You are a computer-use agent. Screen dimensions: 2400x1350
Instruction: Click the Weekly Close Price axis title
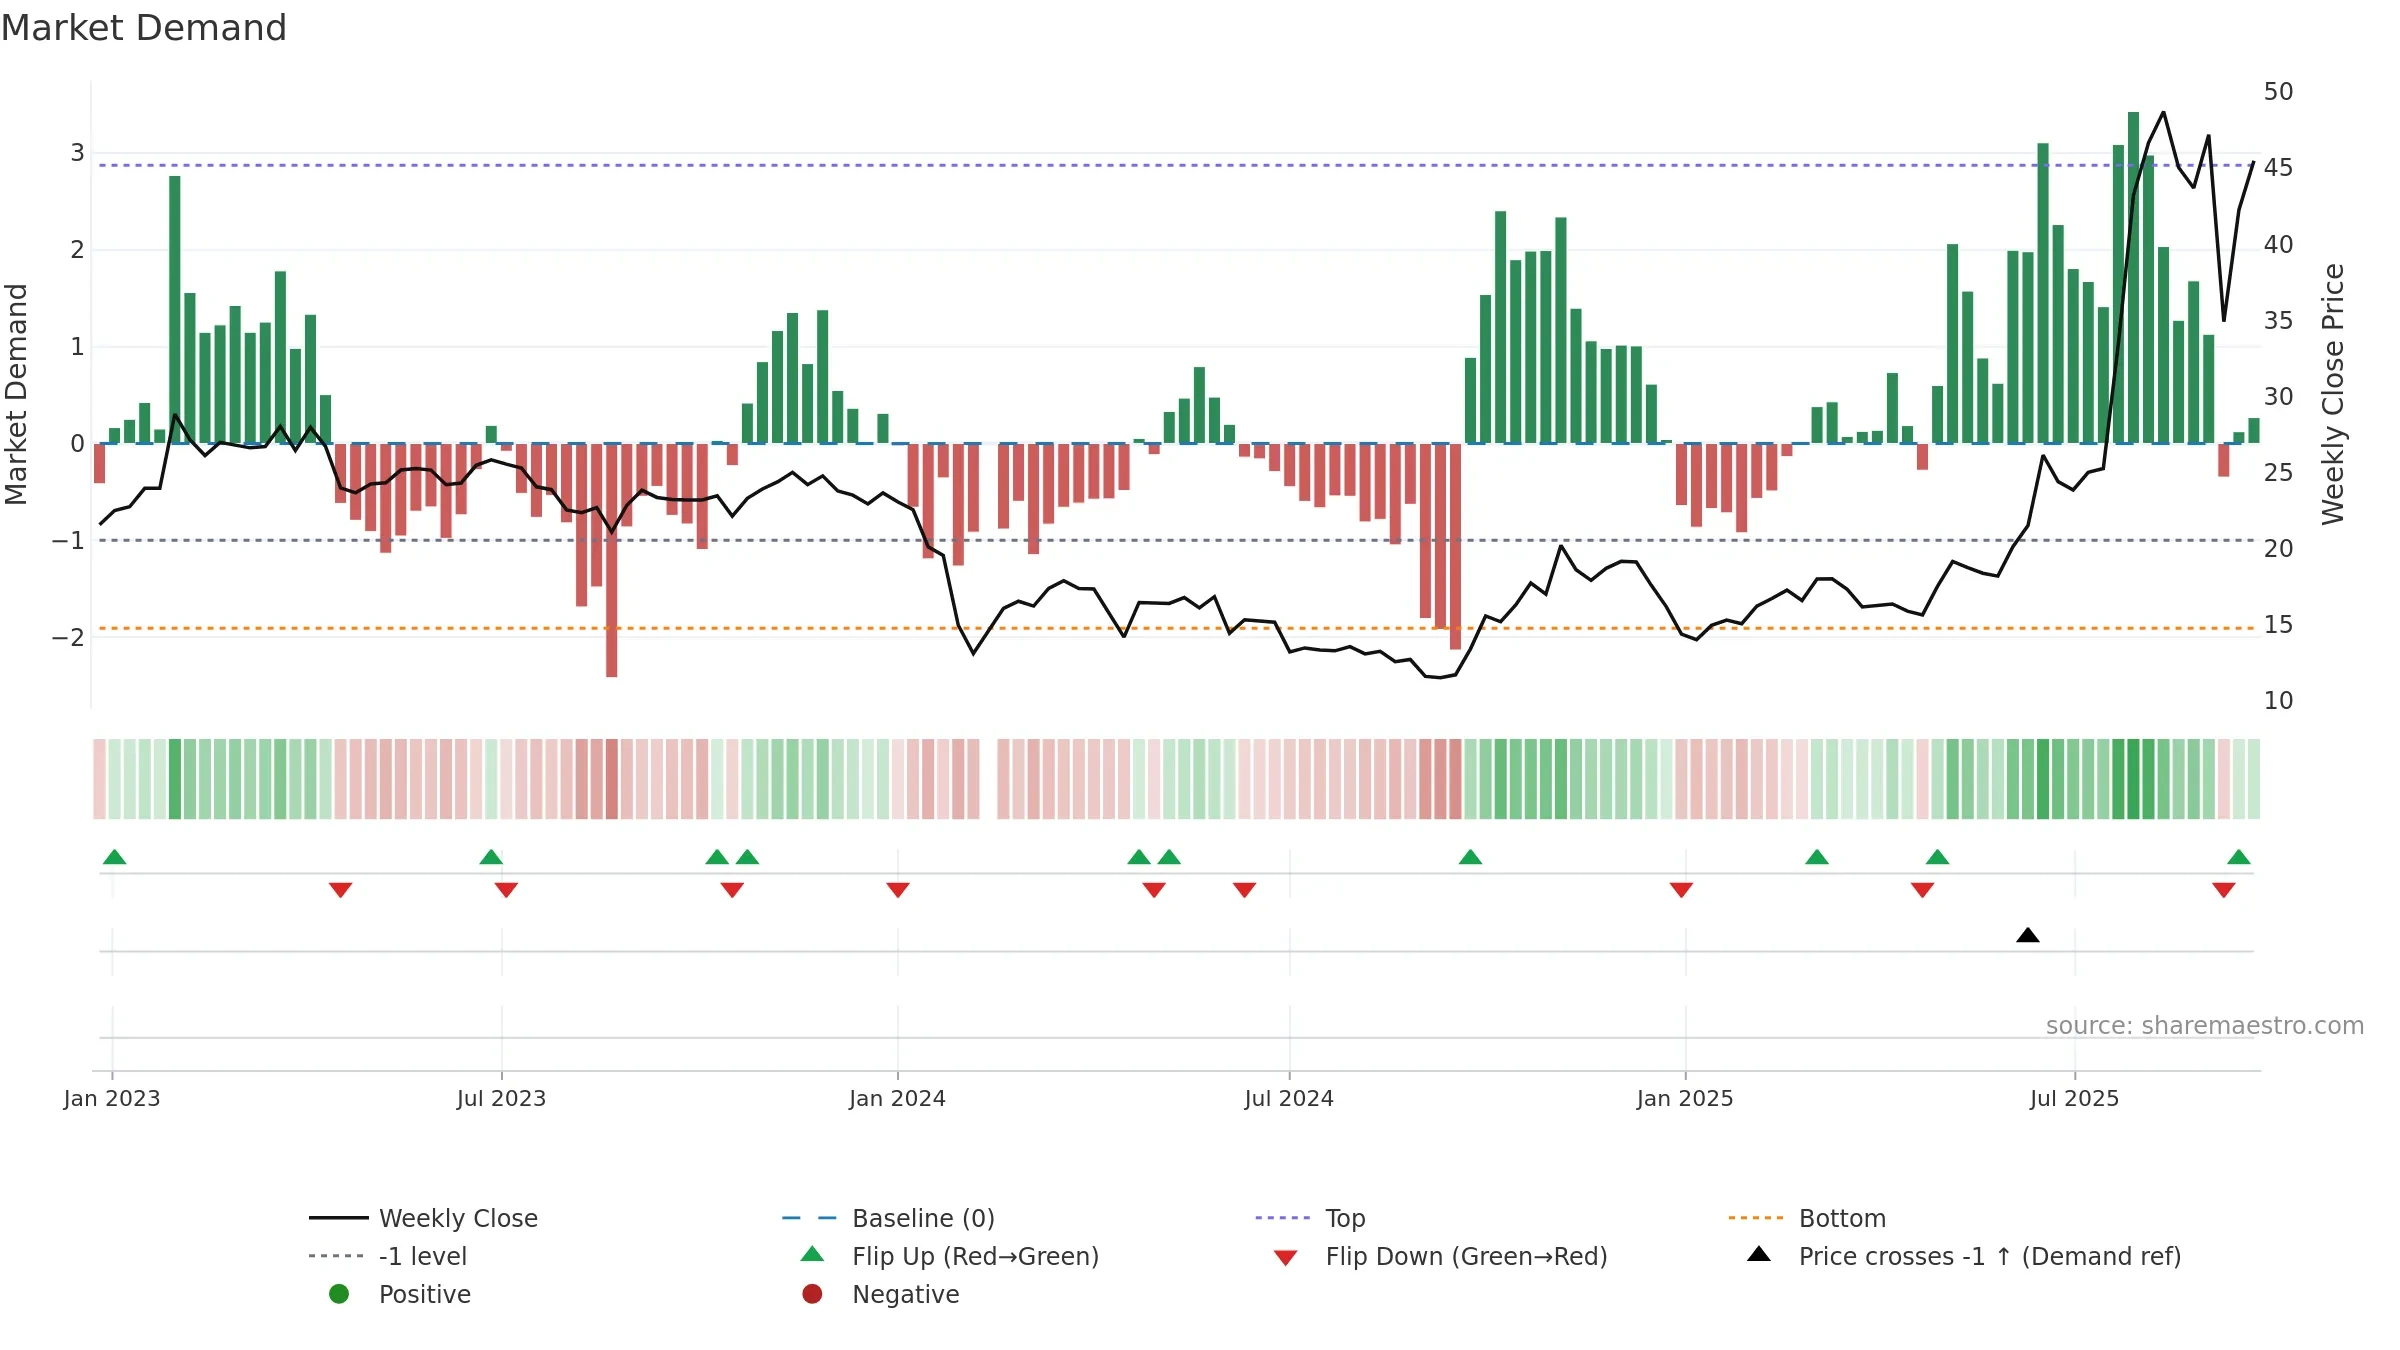[2333, 394]
